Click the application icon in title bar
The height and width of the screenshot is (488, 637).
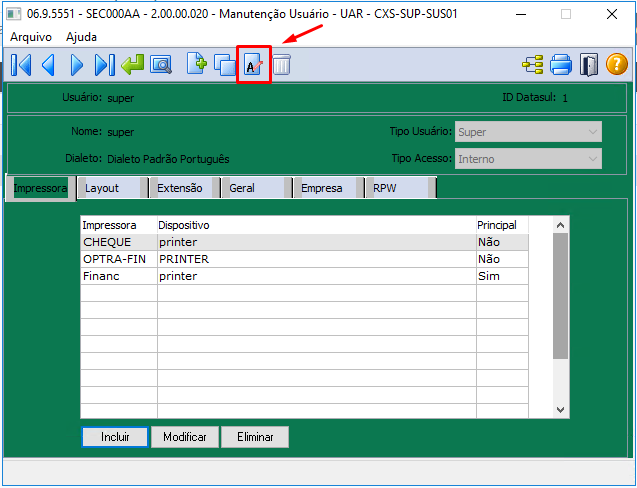coord(14,14)
